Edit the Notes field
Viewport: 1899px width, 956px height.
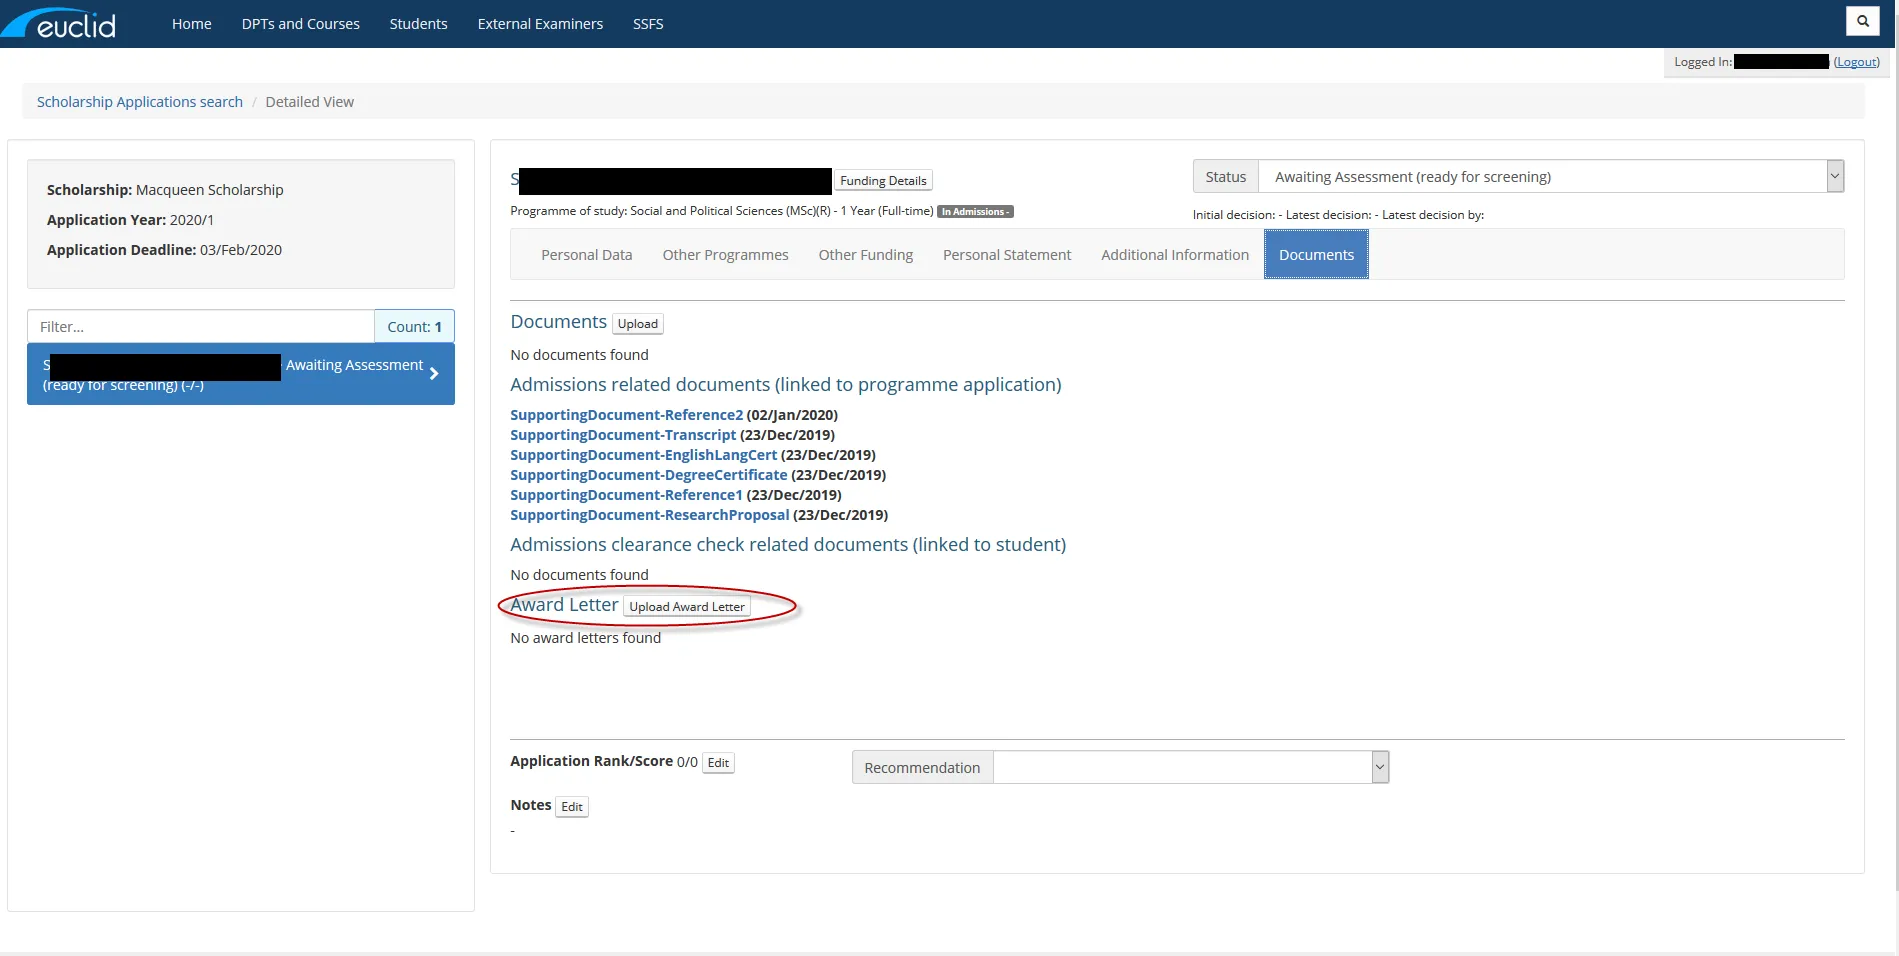tap(571, 806)
